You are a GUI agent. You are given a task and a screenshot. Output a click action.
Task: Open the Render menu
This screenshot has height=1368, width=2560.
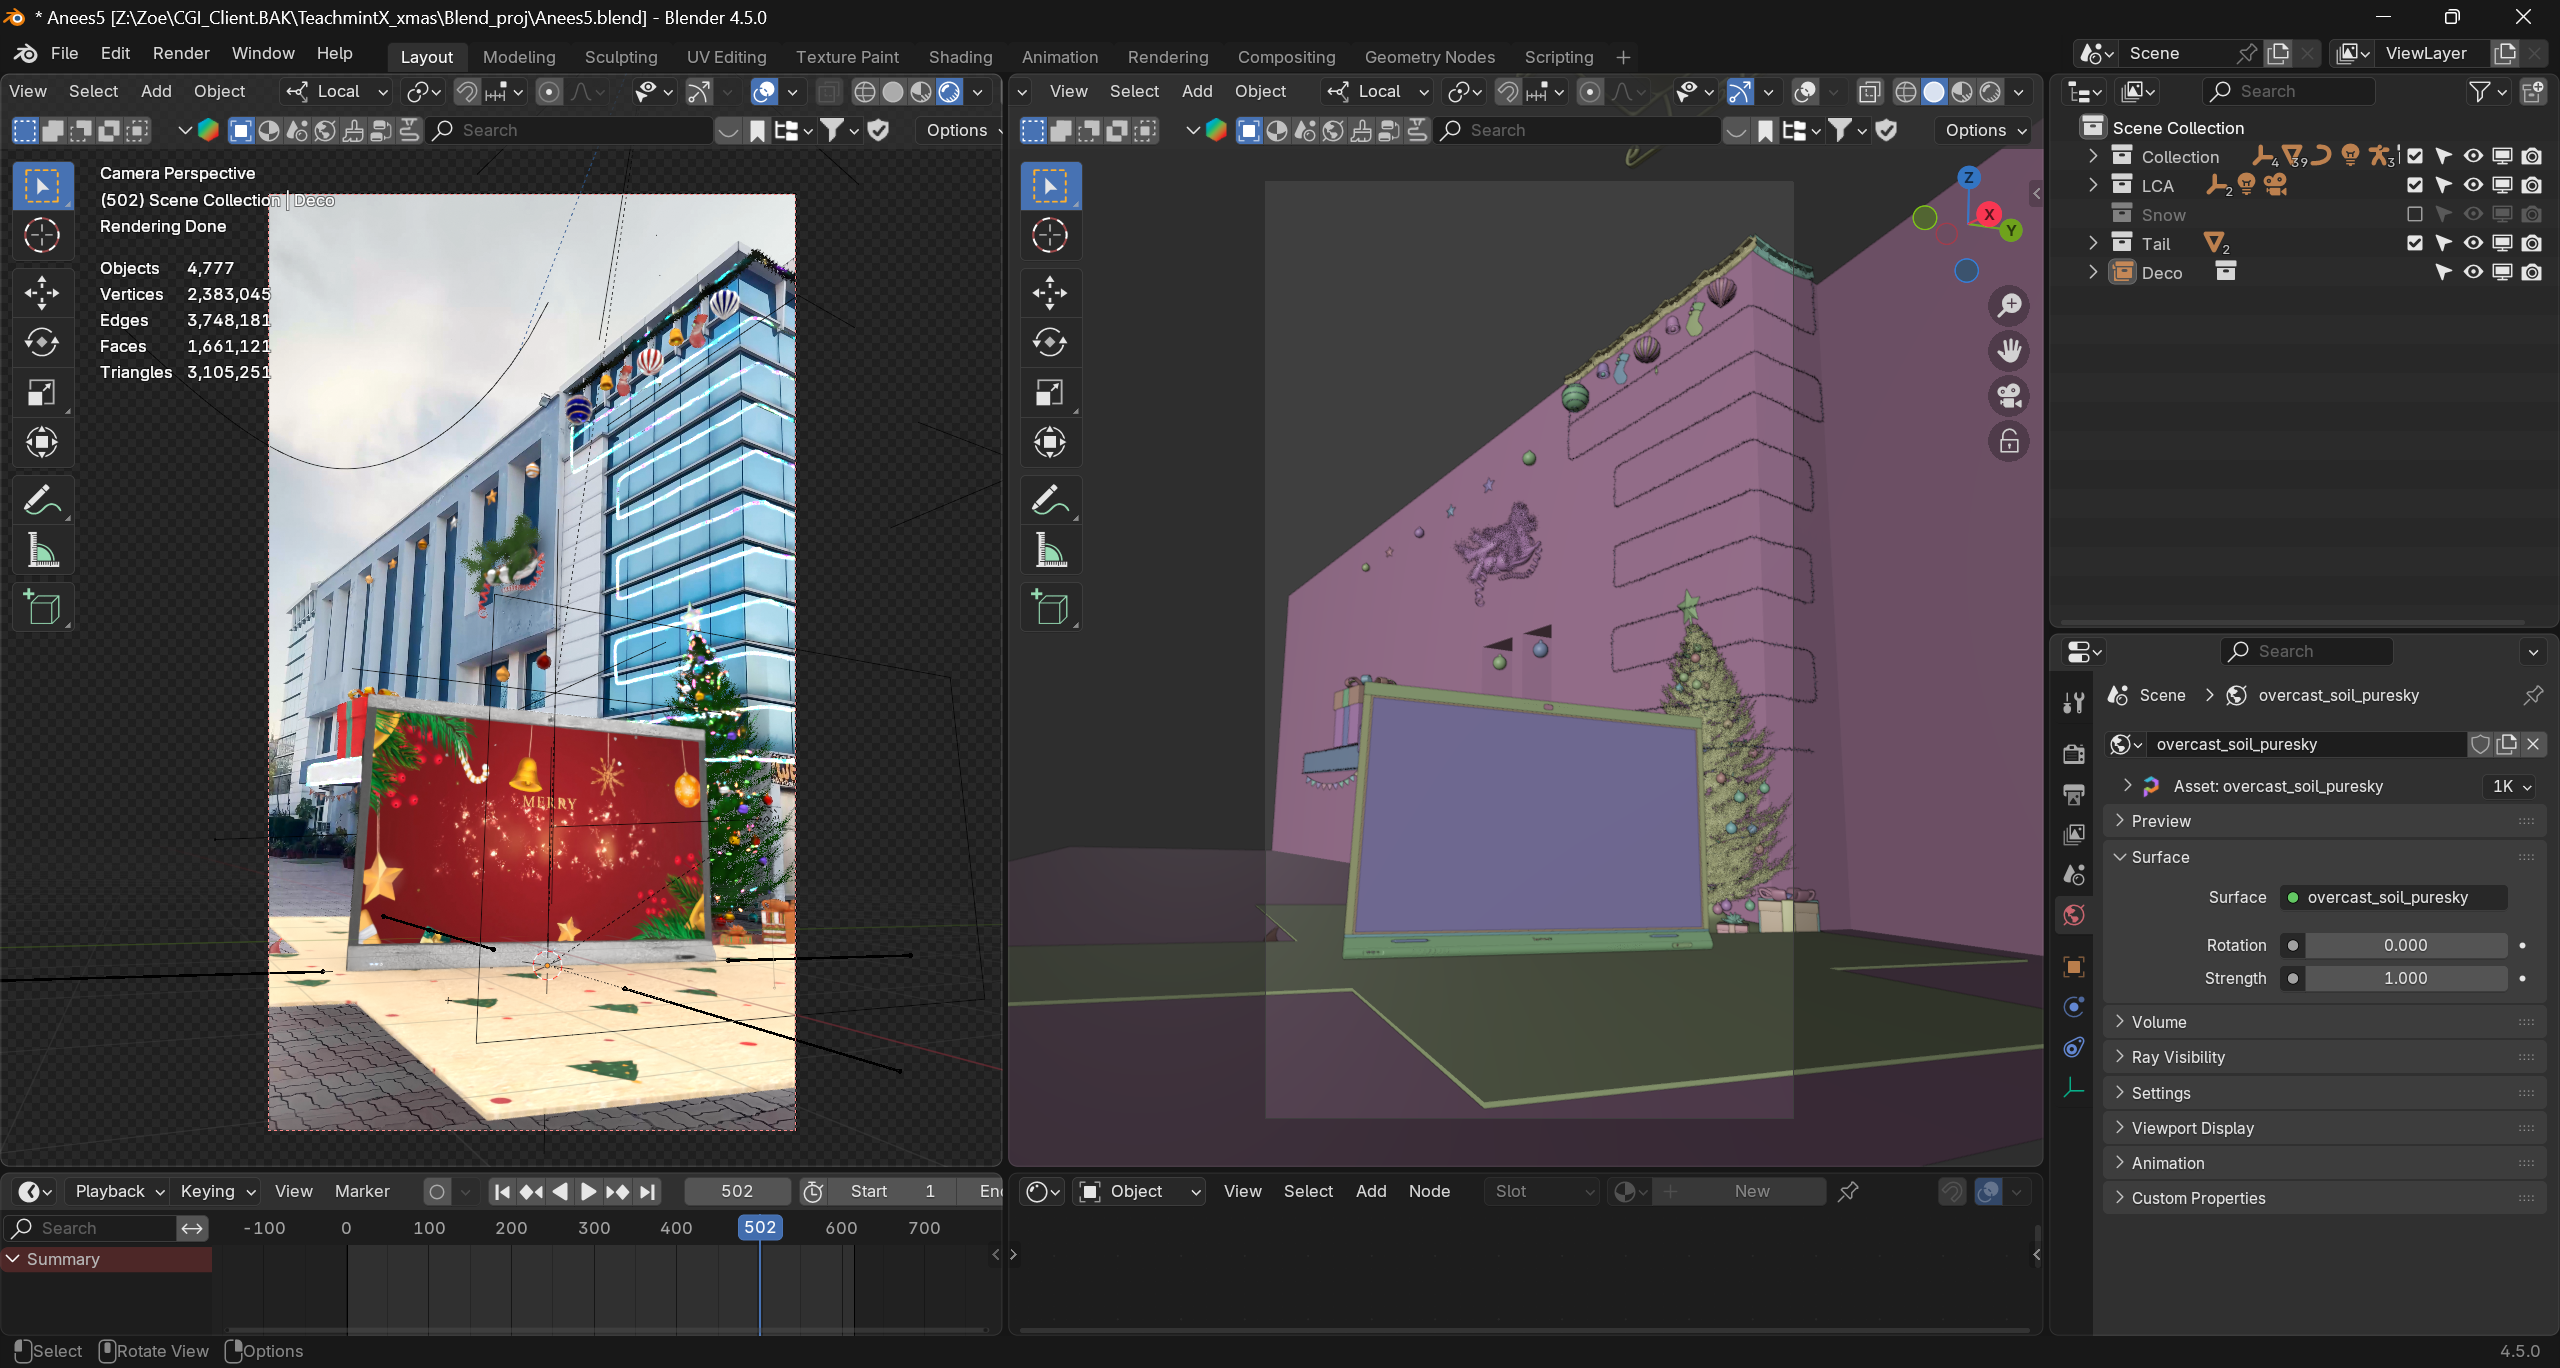(x=181, y=53)
